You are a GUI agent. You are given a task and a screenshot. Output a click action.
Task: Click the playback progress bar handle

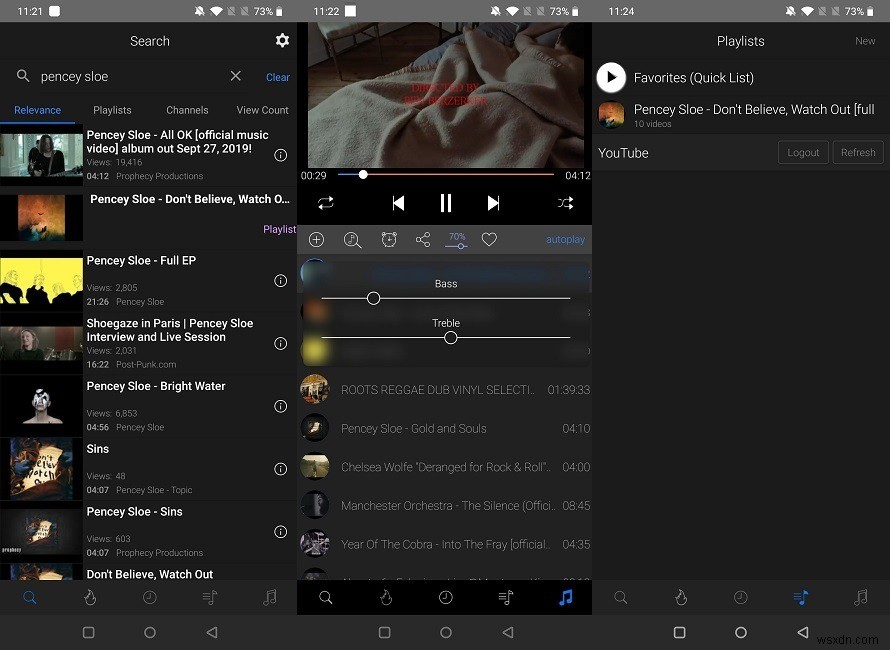point(363,174)
